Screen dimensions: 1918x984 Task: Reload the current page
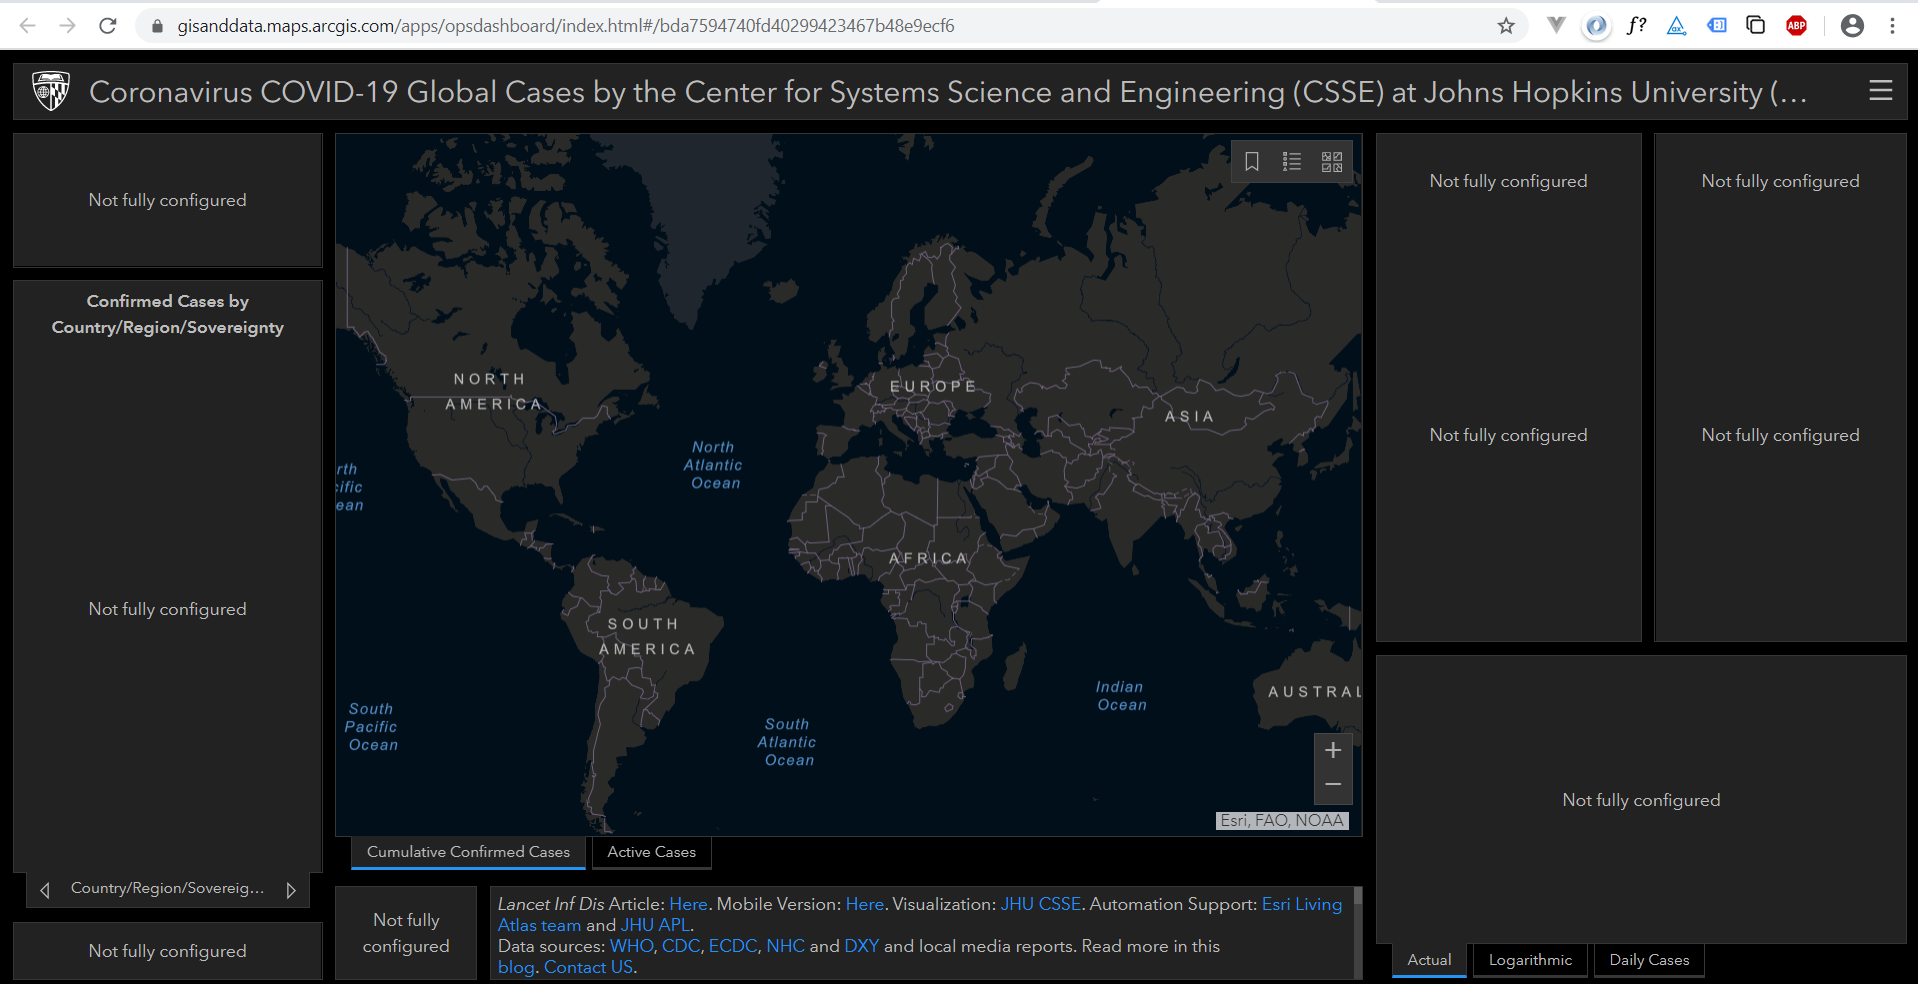pos(108,26)
